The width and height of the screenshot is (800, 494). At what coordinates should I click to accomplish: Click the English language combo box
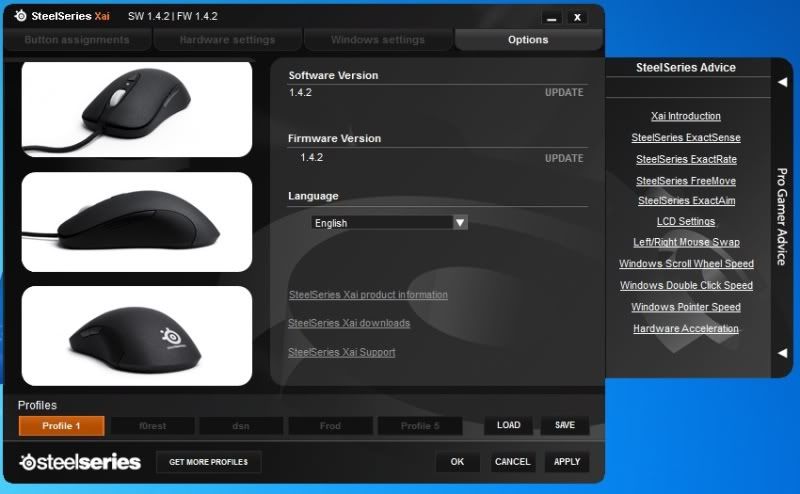point(389,223)
